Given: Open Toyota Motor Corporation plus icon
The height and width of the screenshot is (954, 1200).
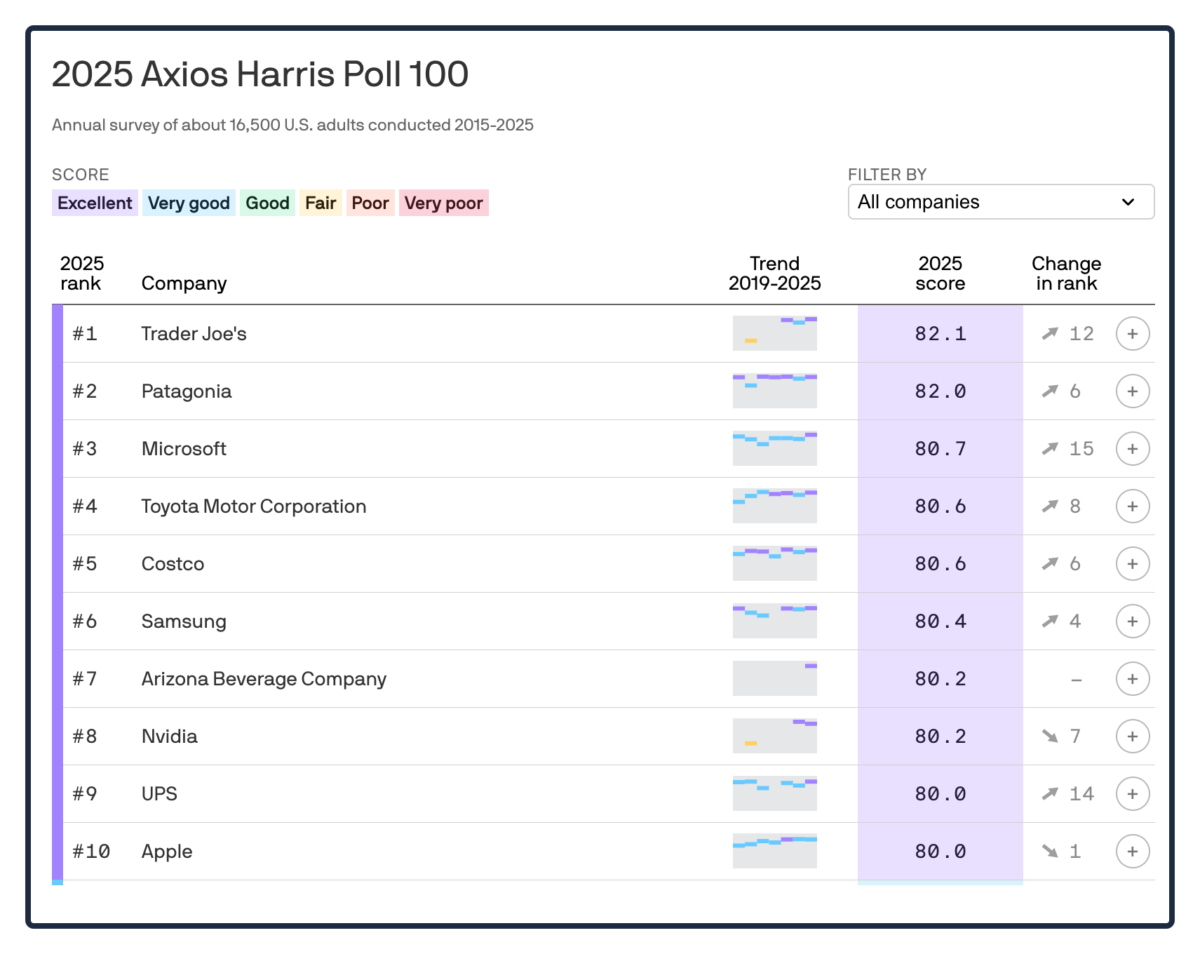Looking at the screenshot, I should tap(1132, 506).
